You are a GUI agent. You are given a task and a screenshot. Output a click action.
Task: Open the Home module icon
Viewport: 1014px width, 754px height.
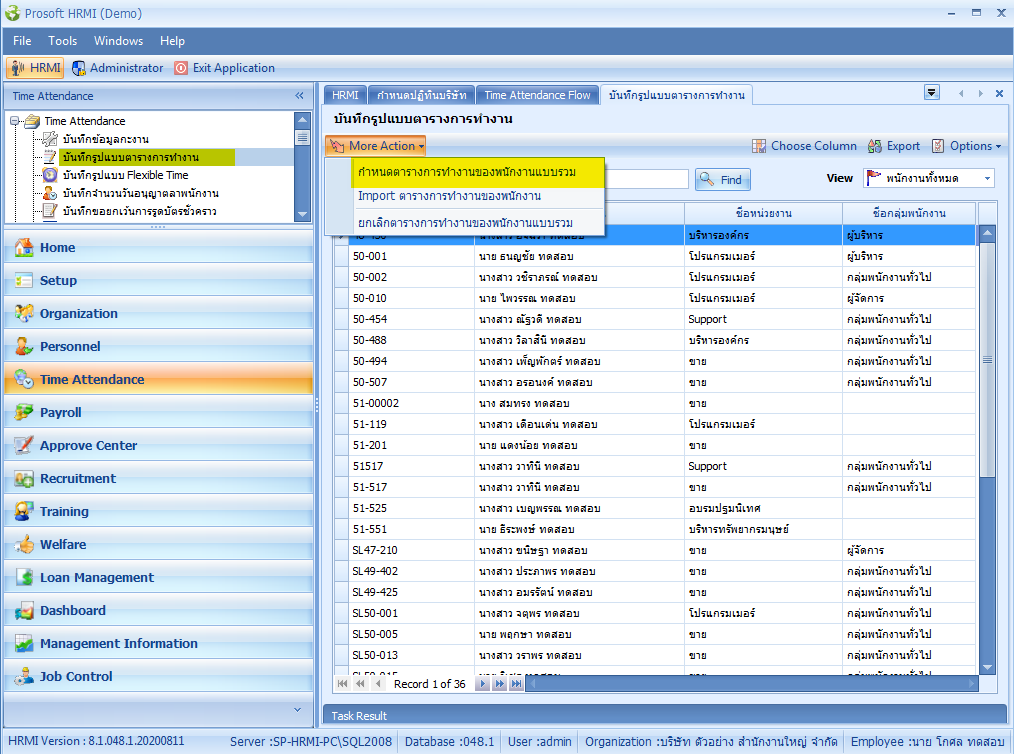(x=24, y=247)
